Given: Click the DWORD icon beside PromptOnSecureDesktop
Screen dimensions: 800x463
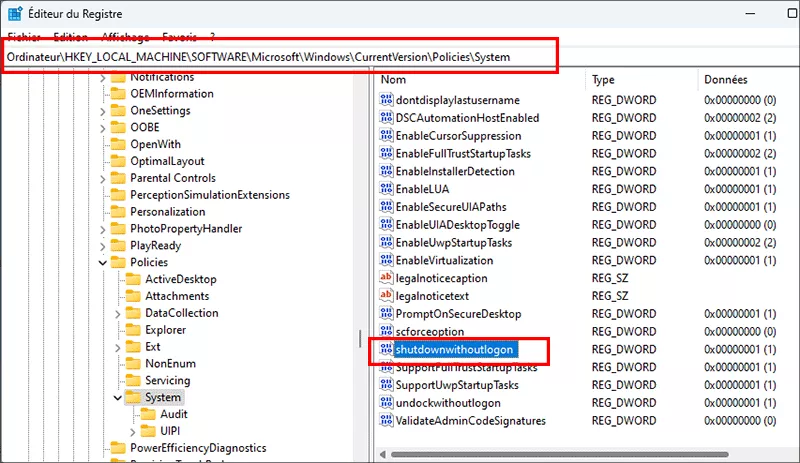Looking at the screenshot, I should 387,314.
